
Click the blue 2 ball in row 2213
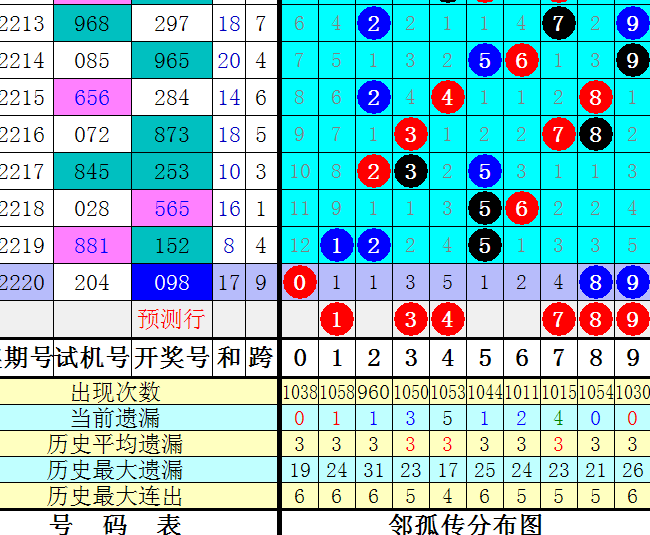pyautogui.click(x=374, y=23)
